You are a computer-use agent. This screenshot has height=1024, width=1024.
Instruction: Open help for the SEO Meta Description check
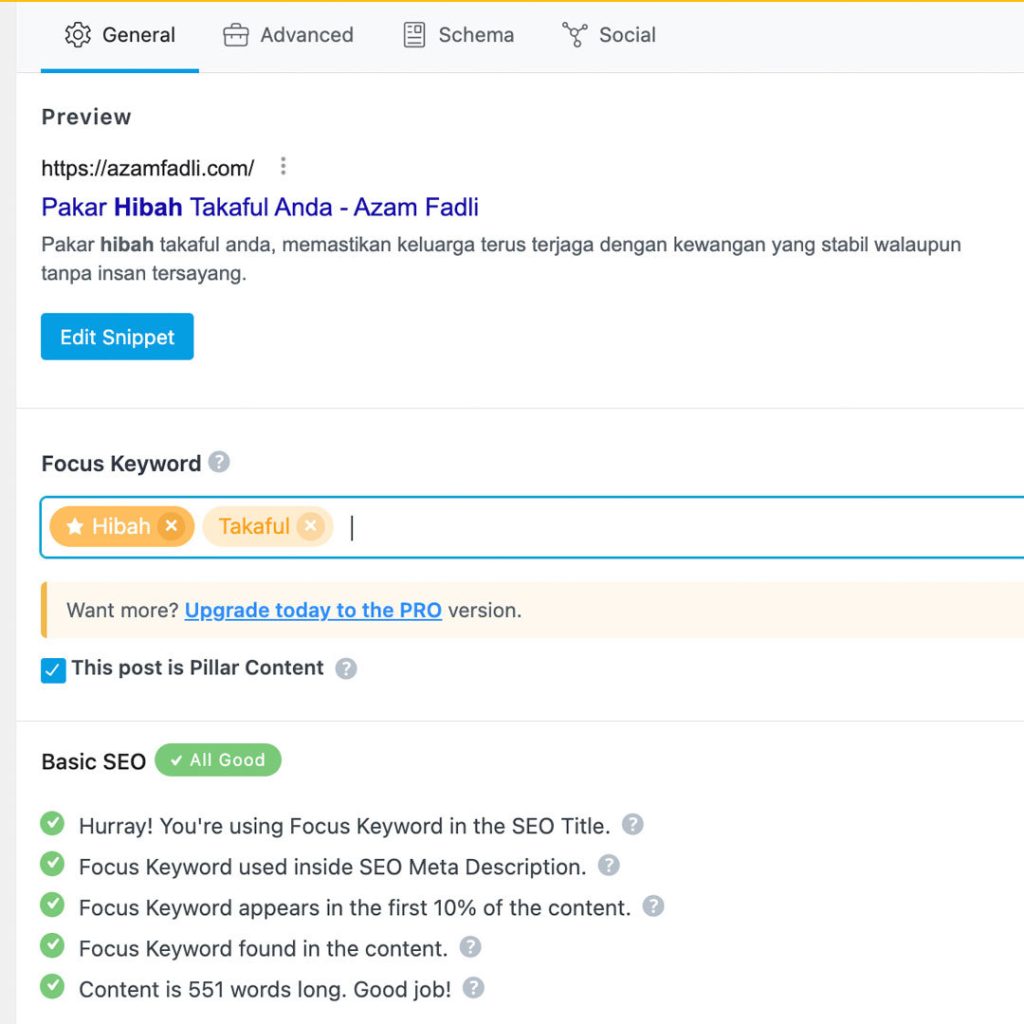click(608, 866)
